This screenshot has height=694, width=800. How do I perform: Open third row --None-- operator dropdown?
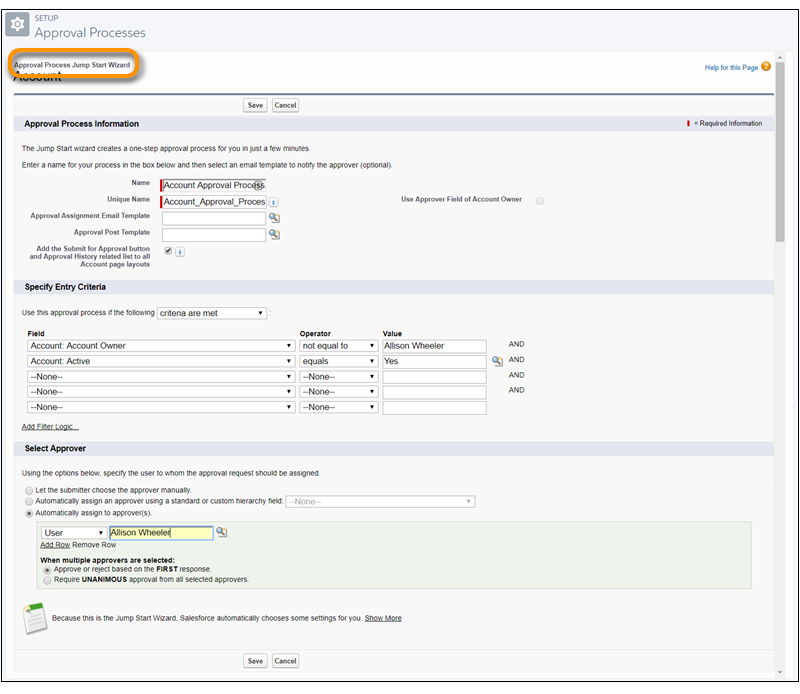[339, 377]
